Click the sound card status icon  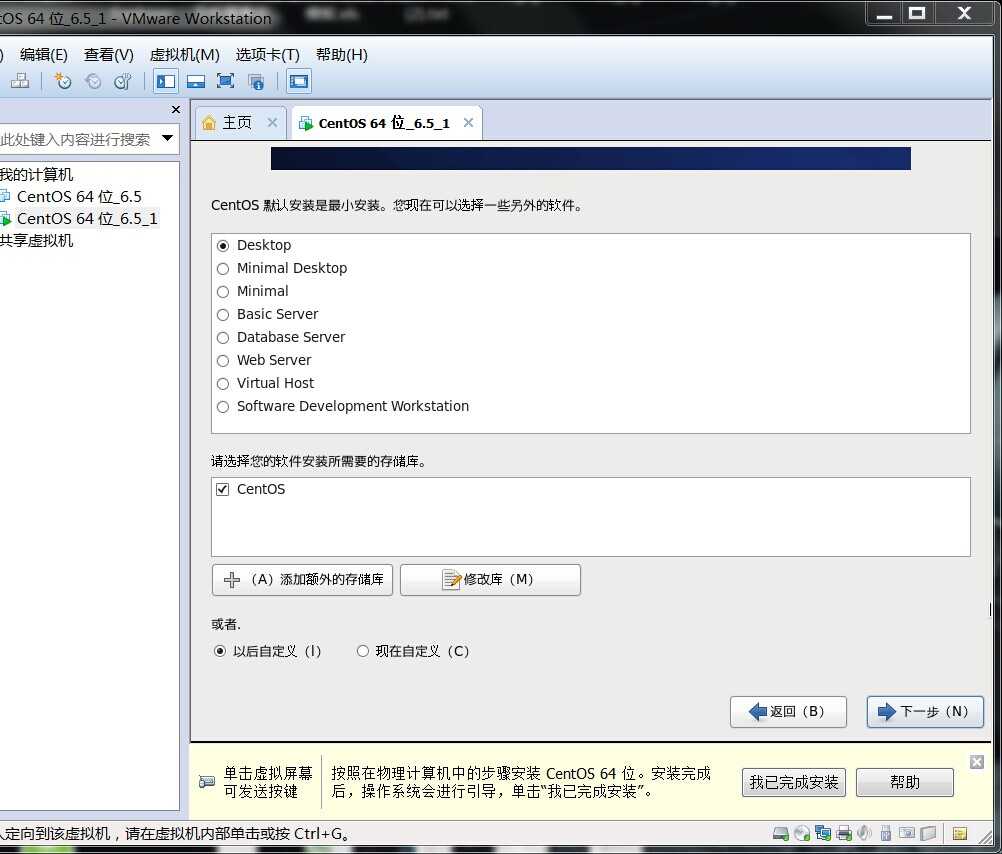click(x=864, y=833)
